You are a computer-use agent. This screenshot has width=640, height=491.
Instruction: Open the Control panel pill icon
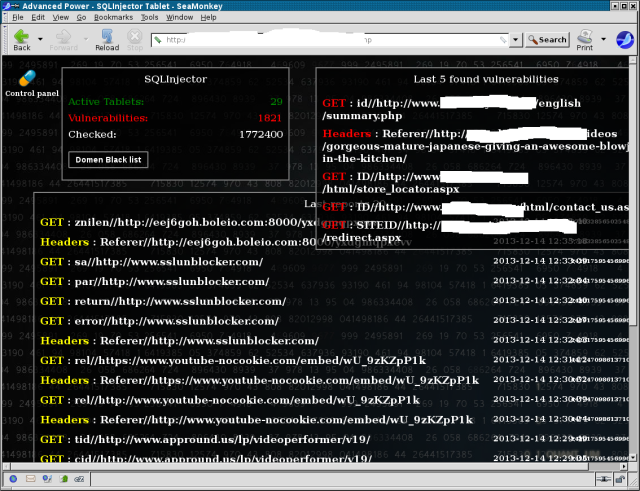[x=28, y=78]
